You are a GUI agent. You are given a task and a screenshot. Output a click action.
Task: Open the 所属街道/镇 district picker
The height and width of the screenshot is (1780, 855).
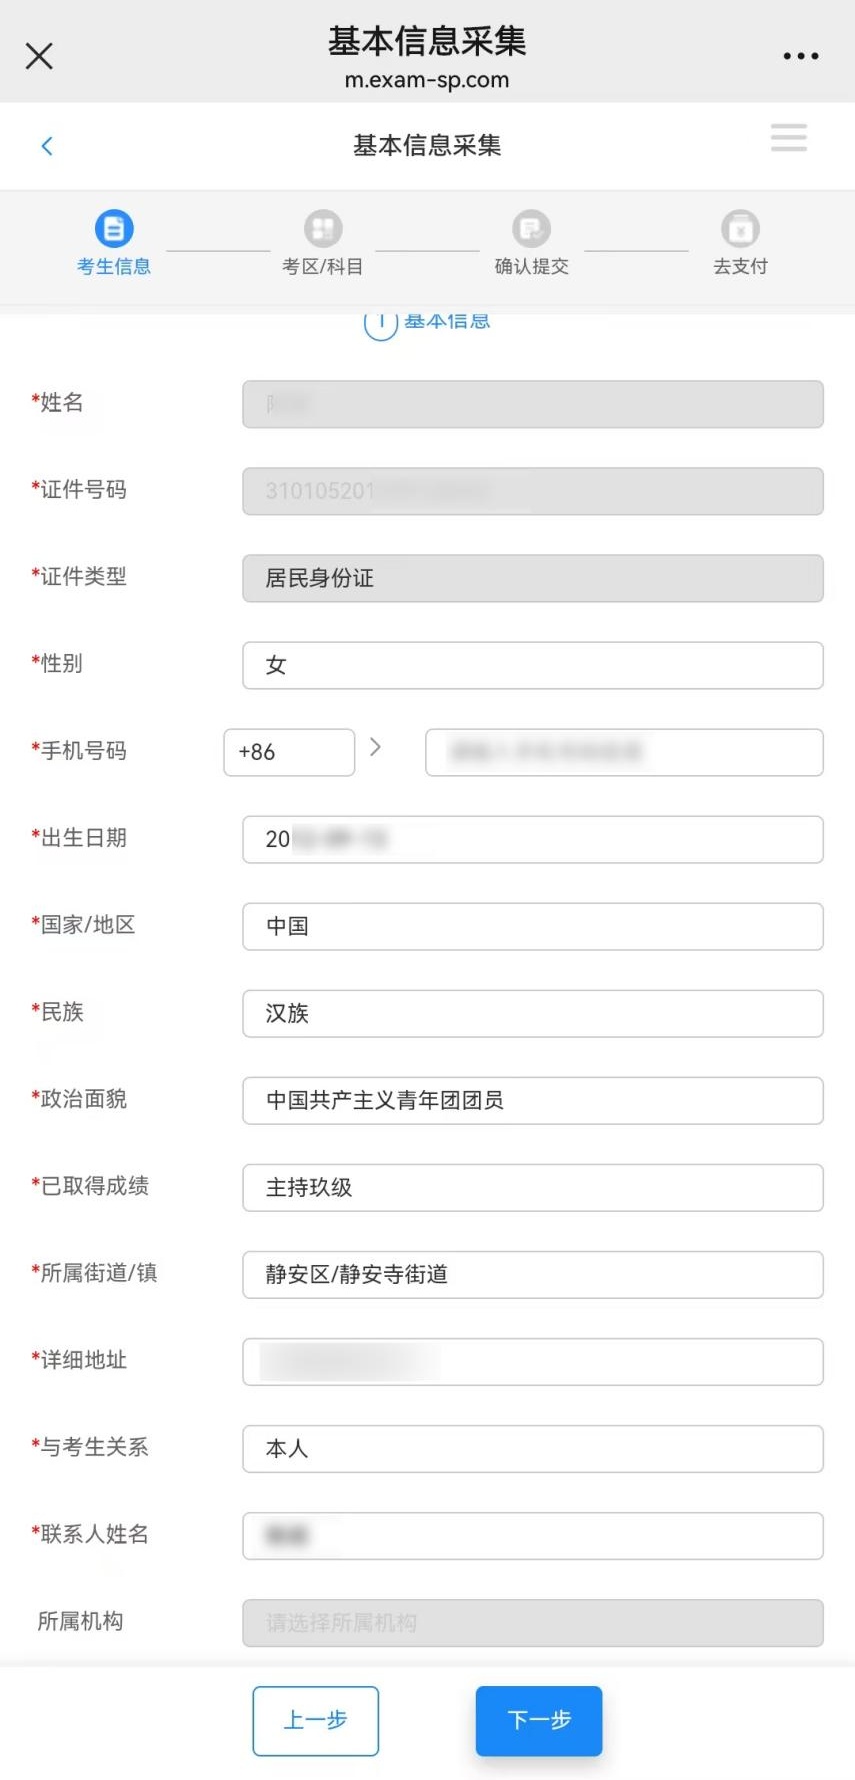click(532, 1274)
